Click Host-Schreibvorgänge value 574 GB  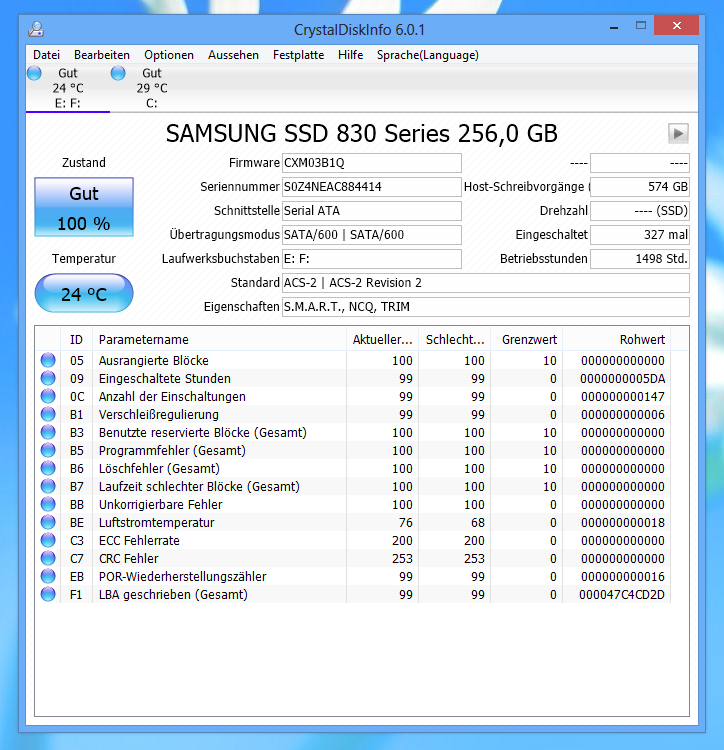640,187
